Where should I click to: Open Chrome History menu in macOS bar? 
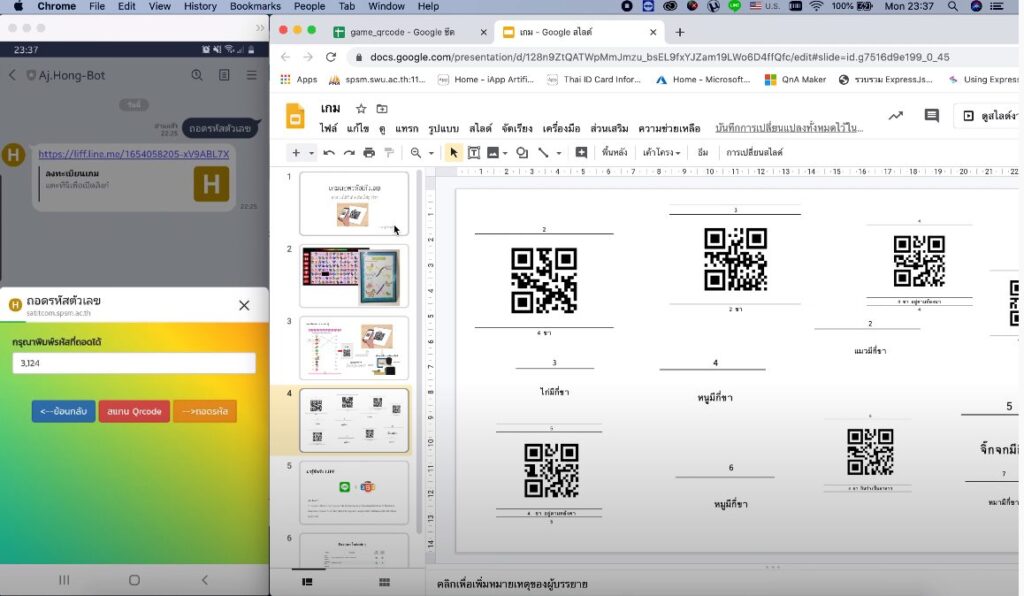click(200, 7)
